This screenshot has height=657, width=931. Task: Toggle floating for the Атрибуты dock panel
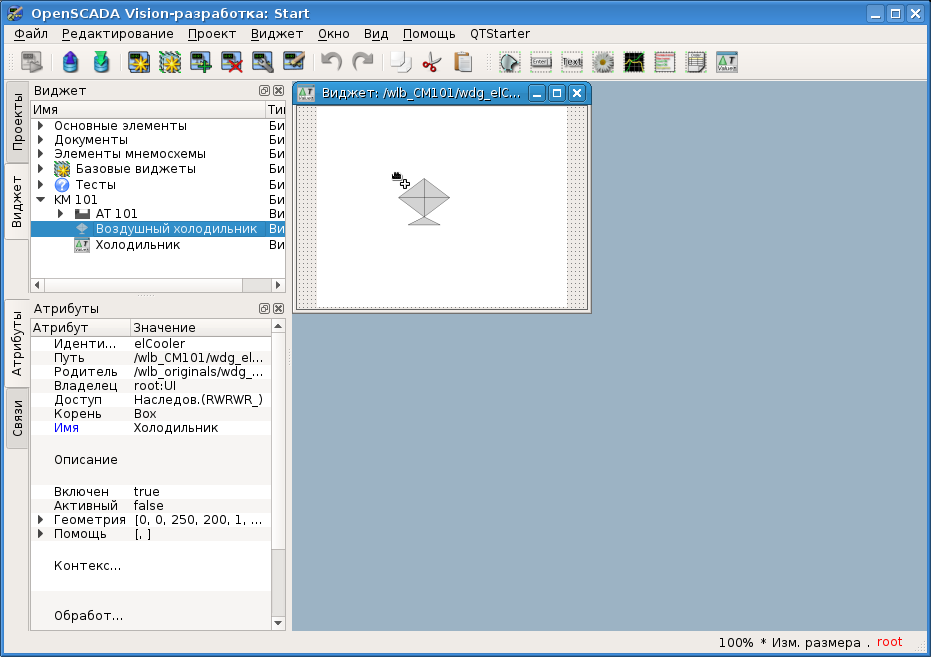pos(264,309)
